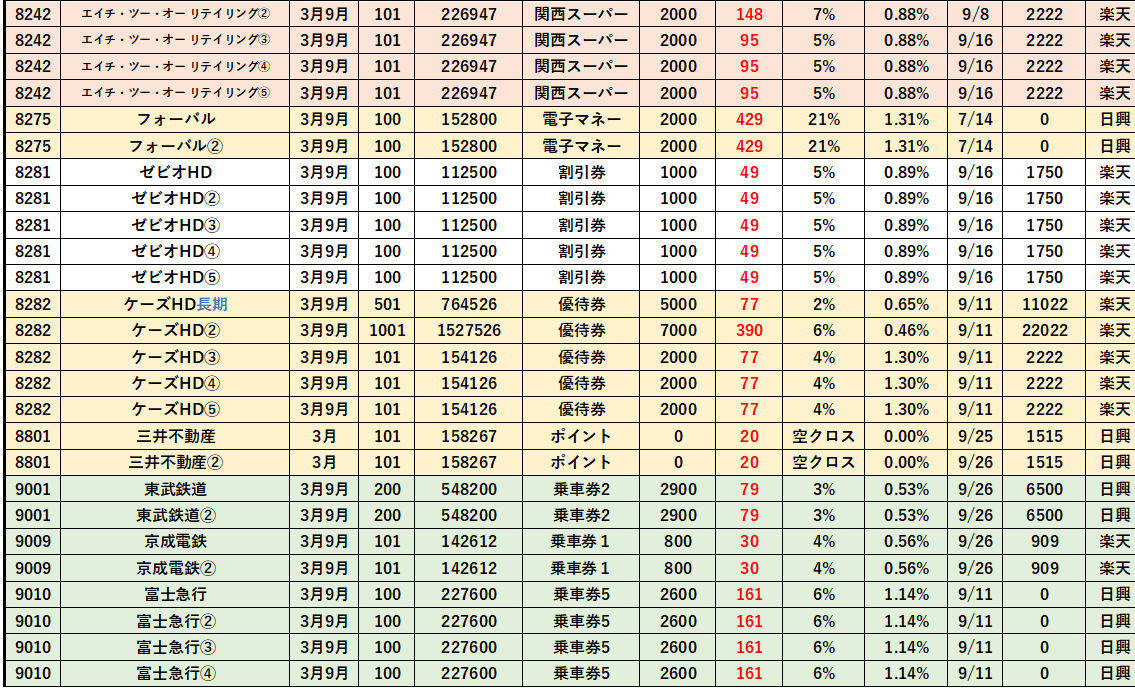Click the ケーズHD長期 cell with blue text
Viewport: 1135px width, 688px height.
point(175,304)
